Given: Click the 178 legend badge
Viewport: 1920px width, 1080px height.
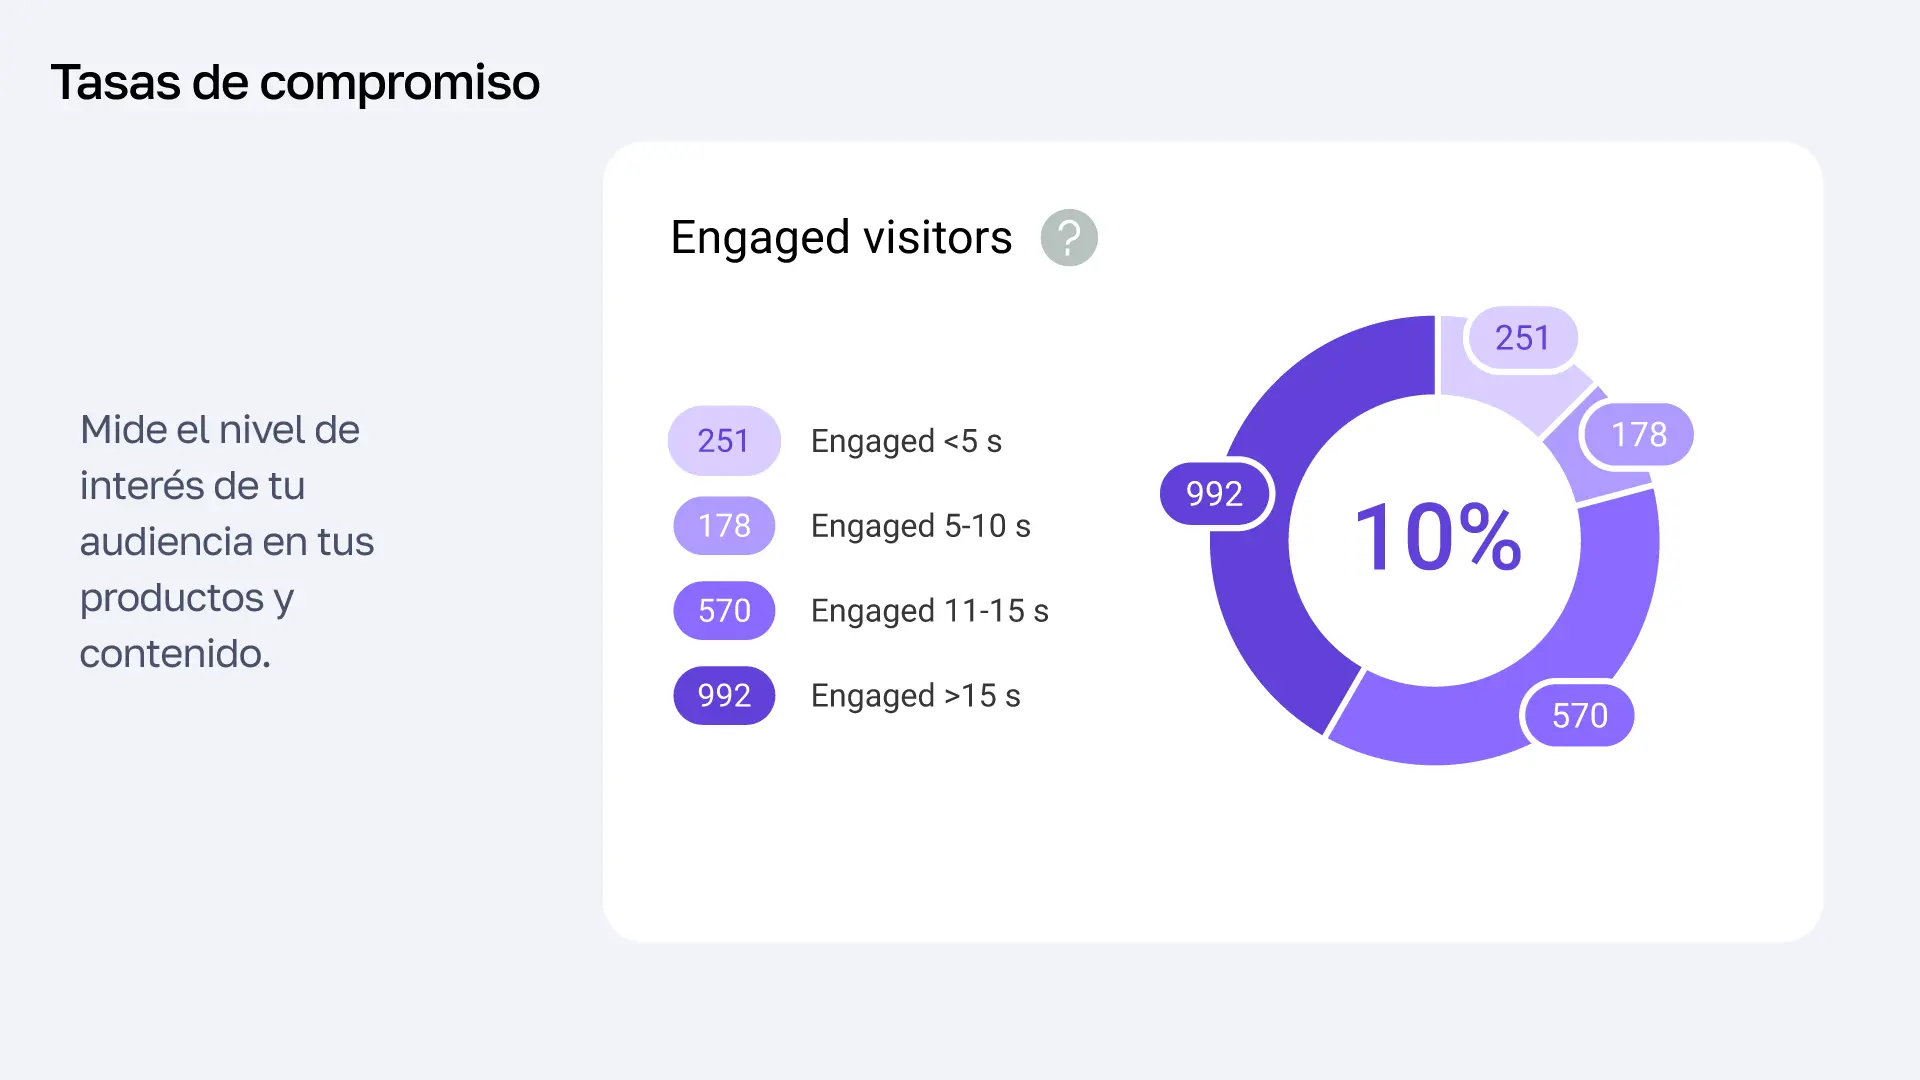Looking at the screenshot, I should tap(724, 526).
